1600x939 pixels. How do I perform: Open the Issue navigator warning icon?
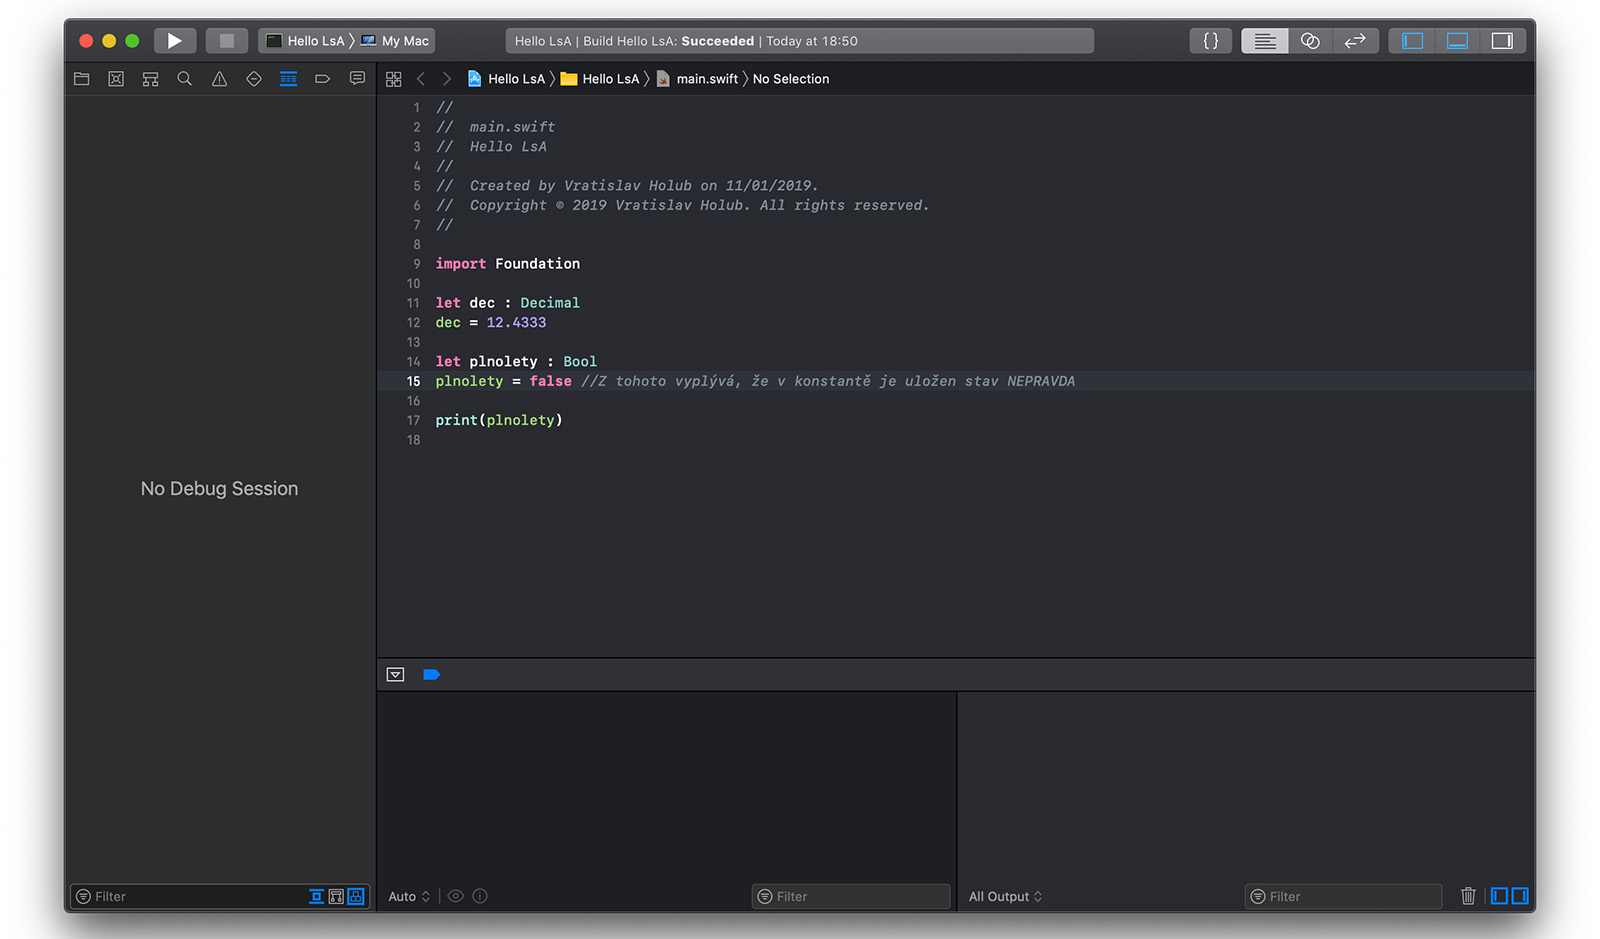[219, 79]
